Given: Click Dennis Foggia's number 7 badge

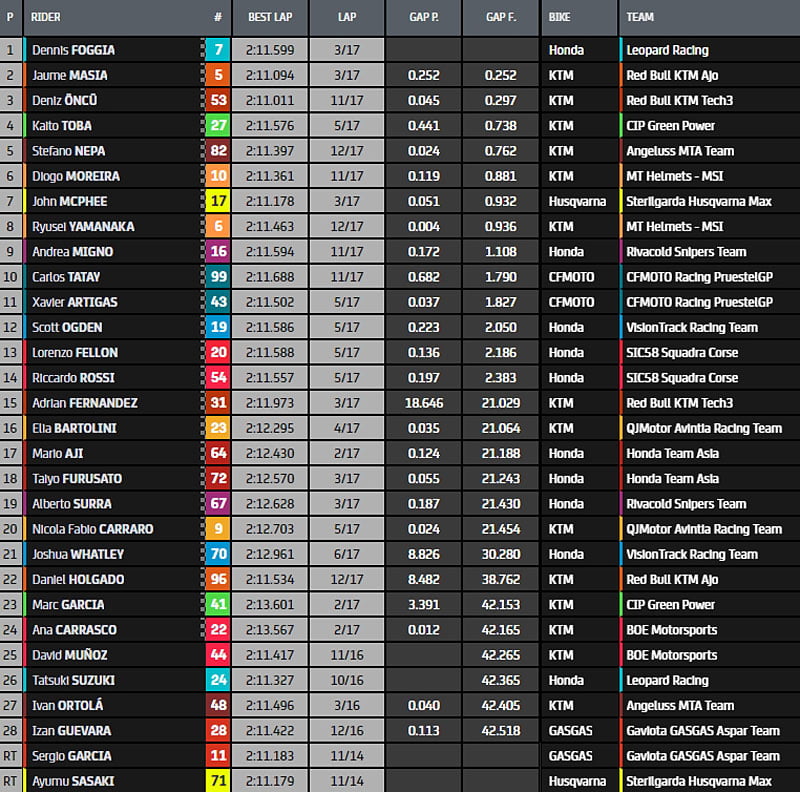Looking at the screenshot, I should click(218, 50).
